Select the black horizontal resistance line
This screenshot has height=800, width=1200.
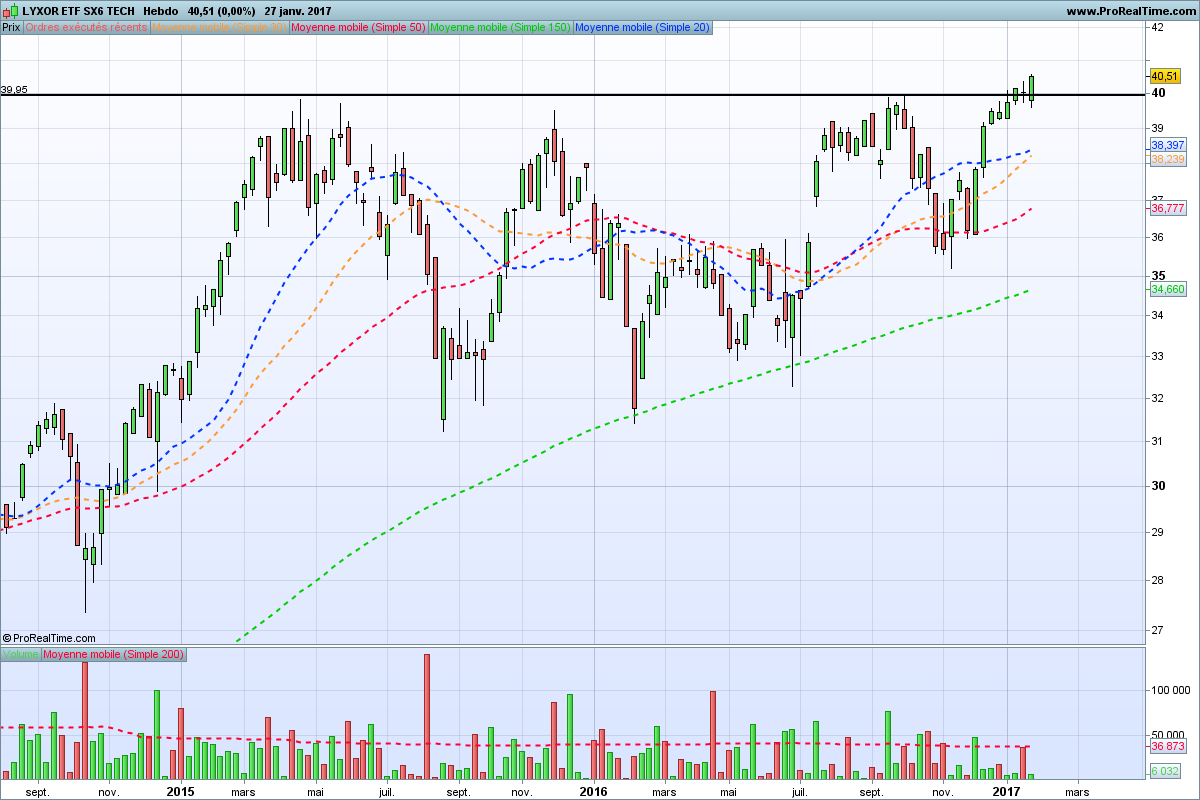(x=572, y=95)
